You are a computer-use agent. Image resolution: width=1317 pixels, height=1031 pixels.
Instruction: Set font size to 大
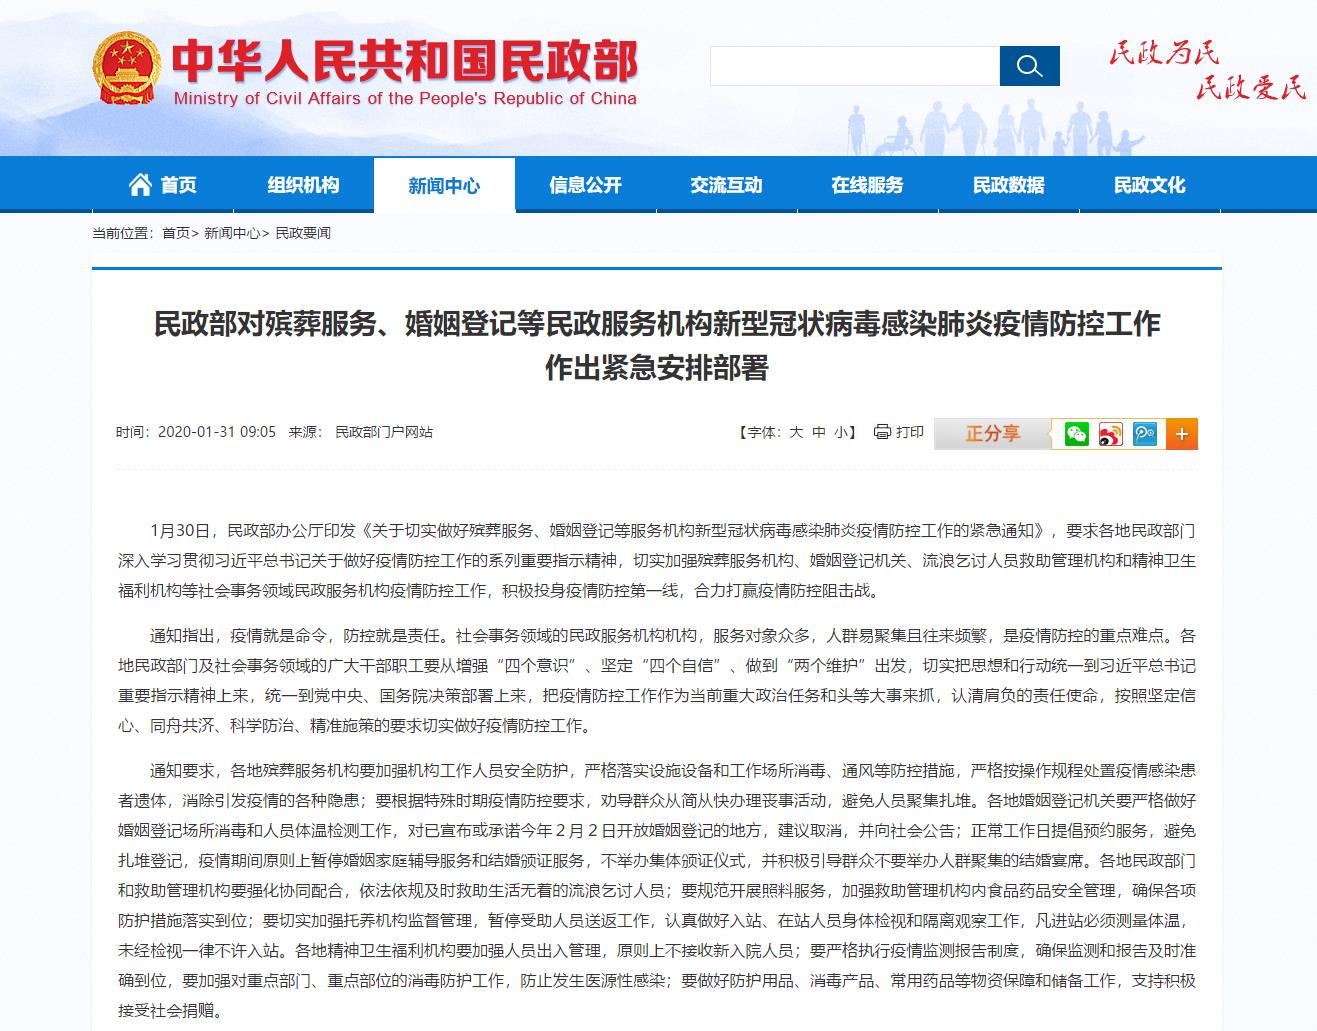[x=796, y=432]
